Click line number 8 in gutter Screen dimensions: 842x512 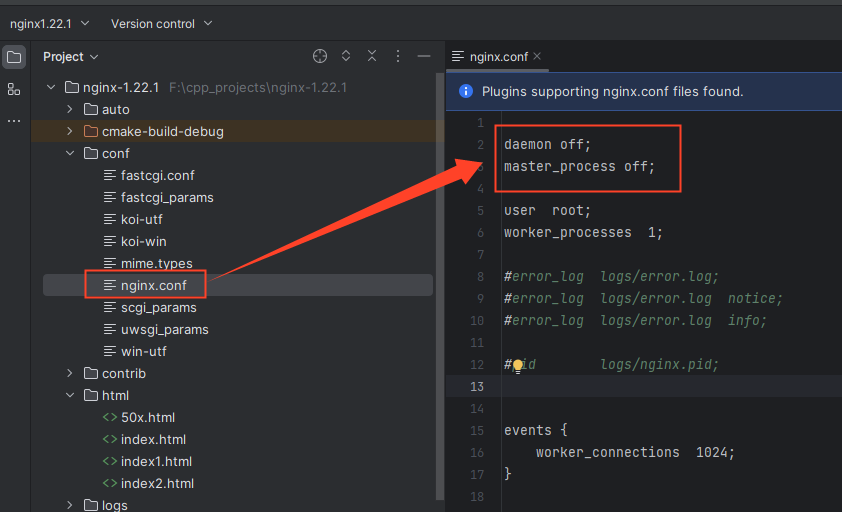[481, 277]
